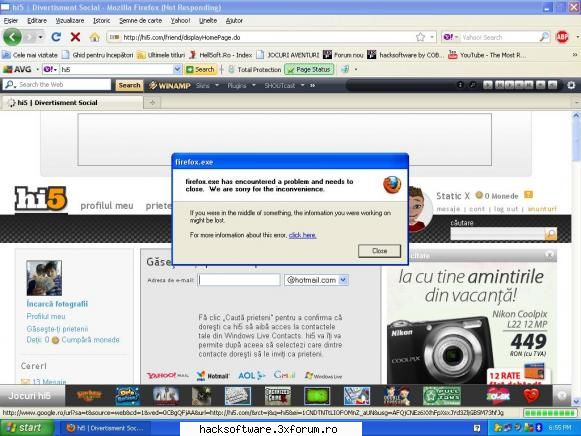Image resolution: width=581 pixels, height=436 pixels.
Task: Click the hi5 logo
Action: coord(41,199)
